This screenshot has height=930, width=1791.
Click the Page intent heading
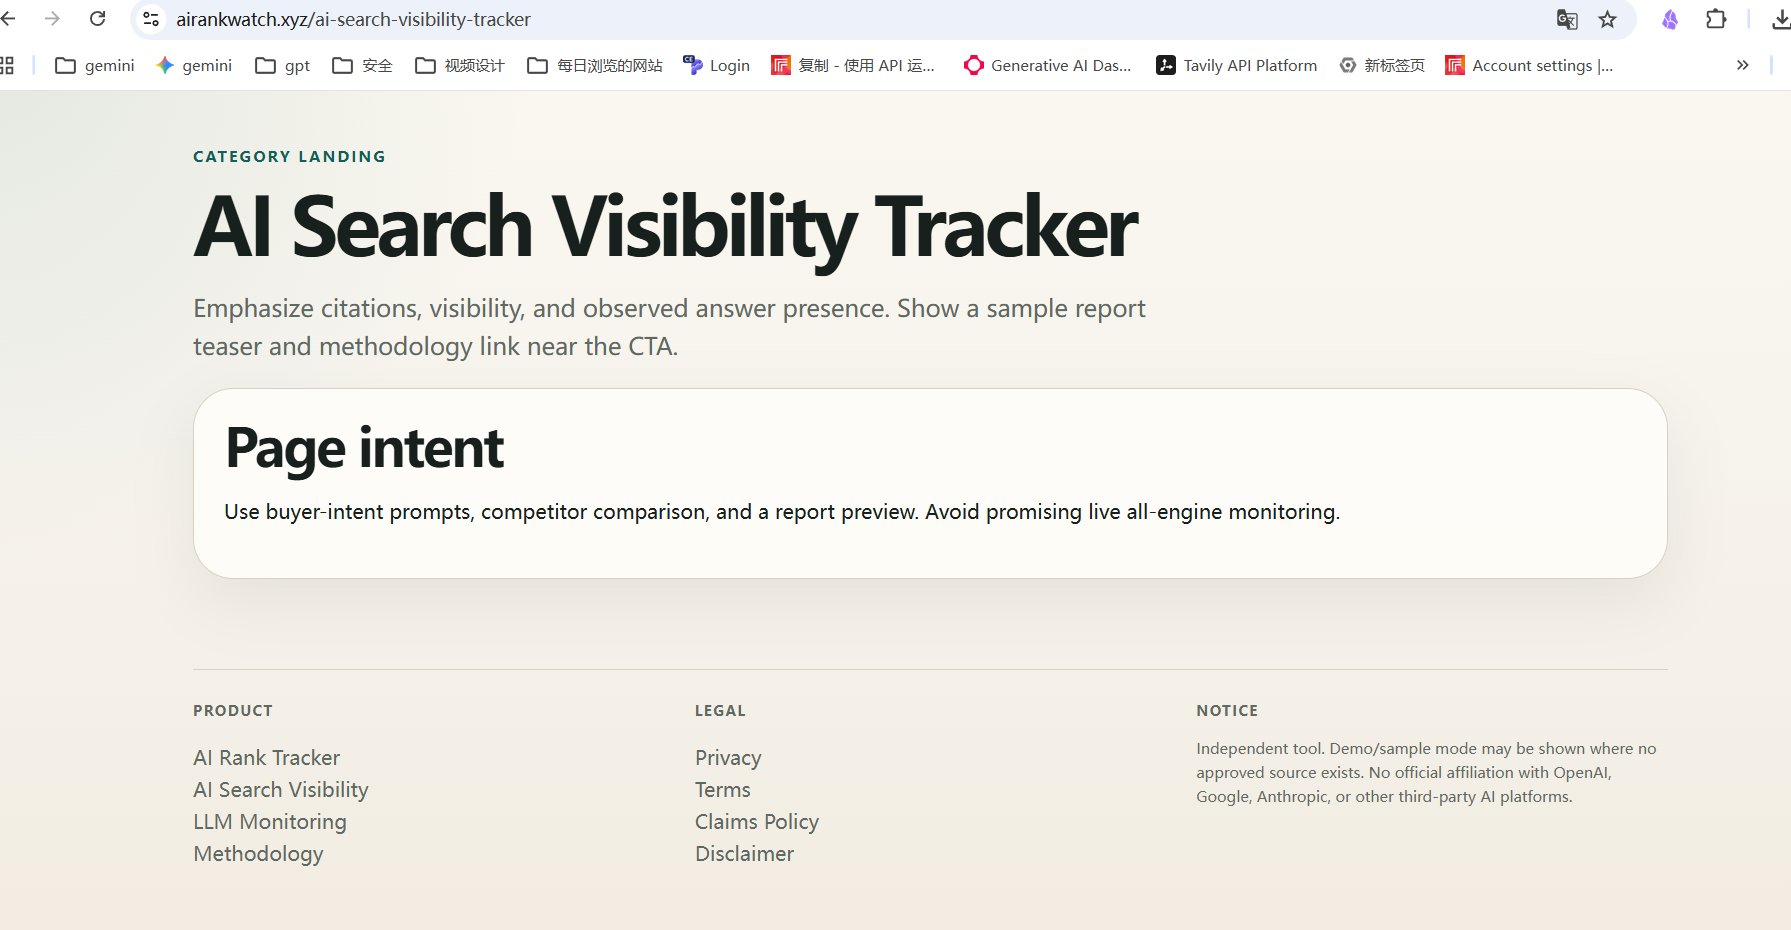pos(365,448)
